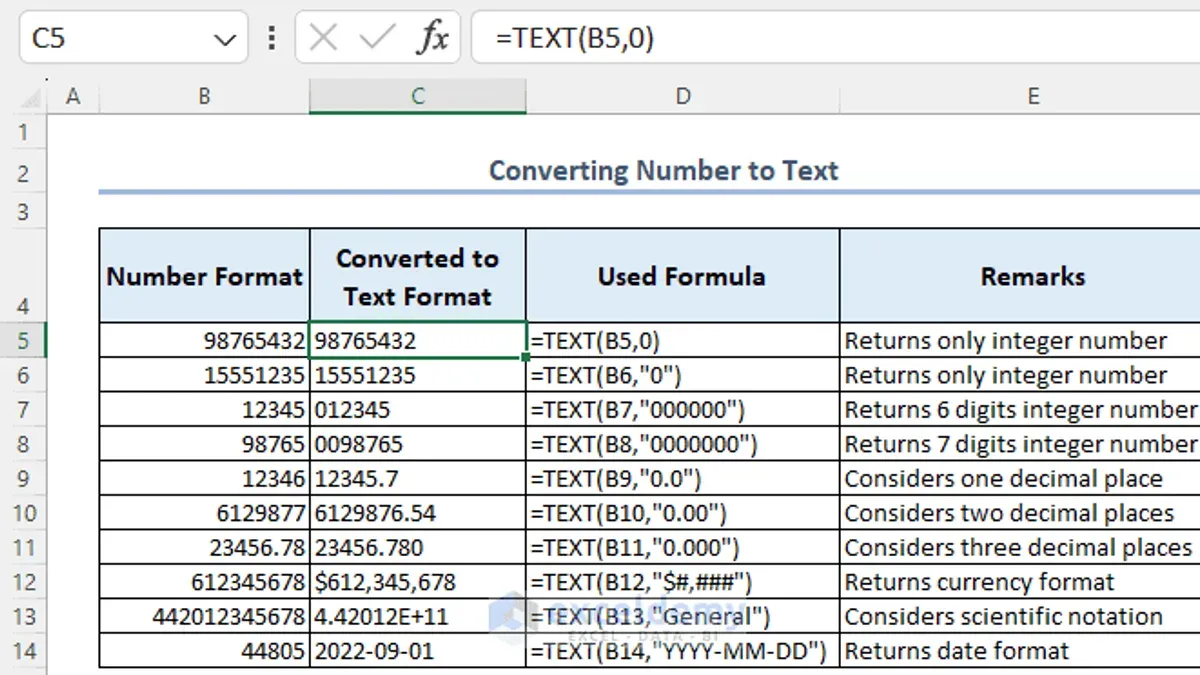Select cell showing =TEXT(B11,"0.000")

tap(683, 548)
